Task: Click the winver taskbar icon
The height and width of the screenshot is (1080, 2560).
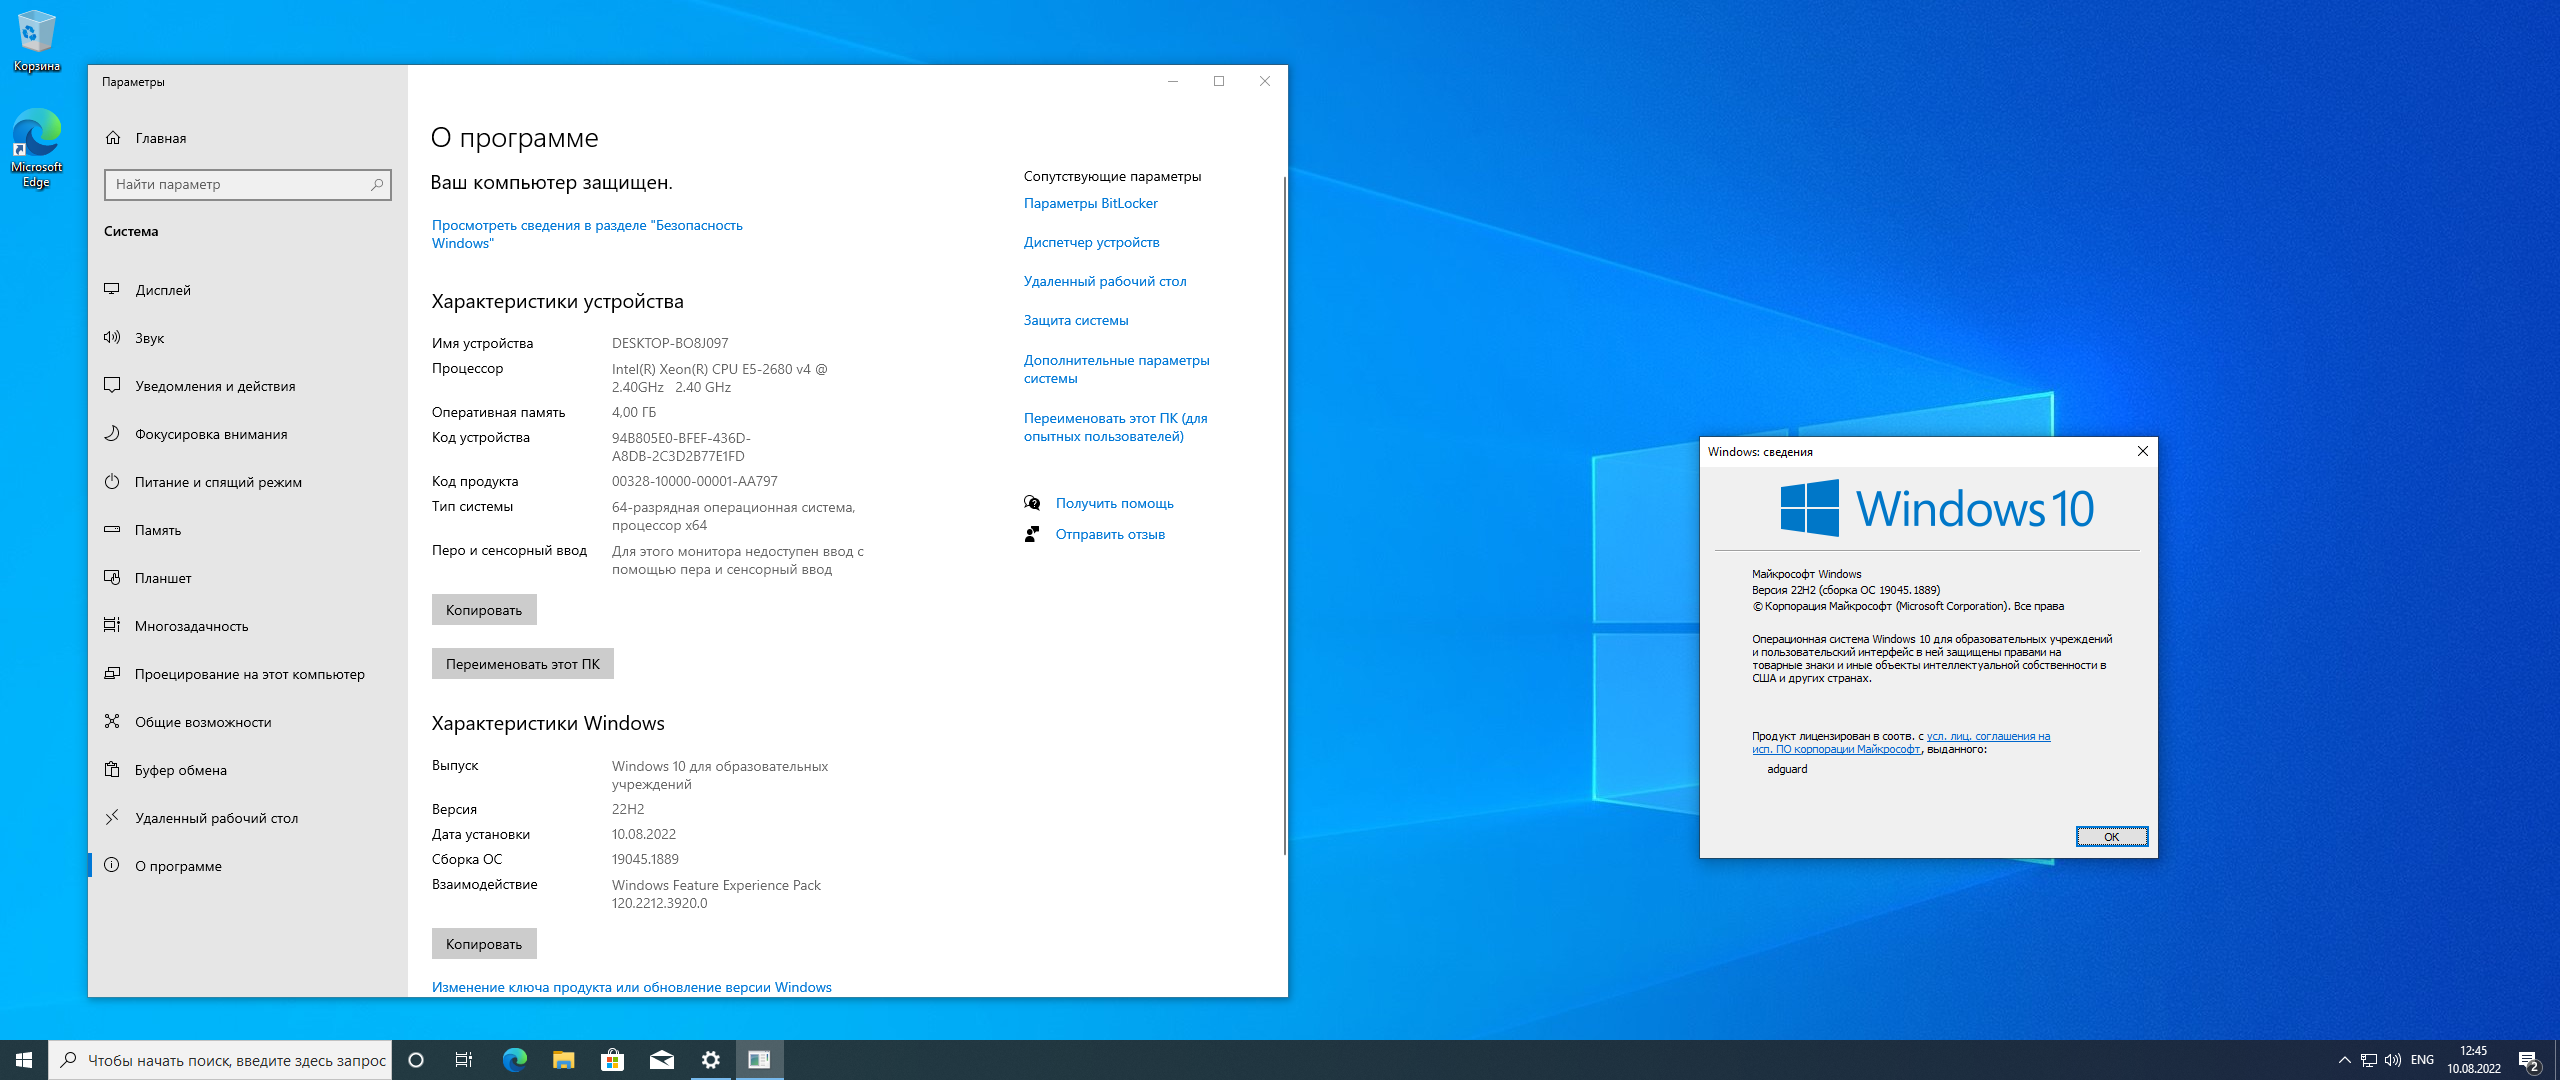Action: pos(759,1060)
